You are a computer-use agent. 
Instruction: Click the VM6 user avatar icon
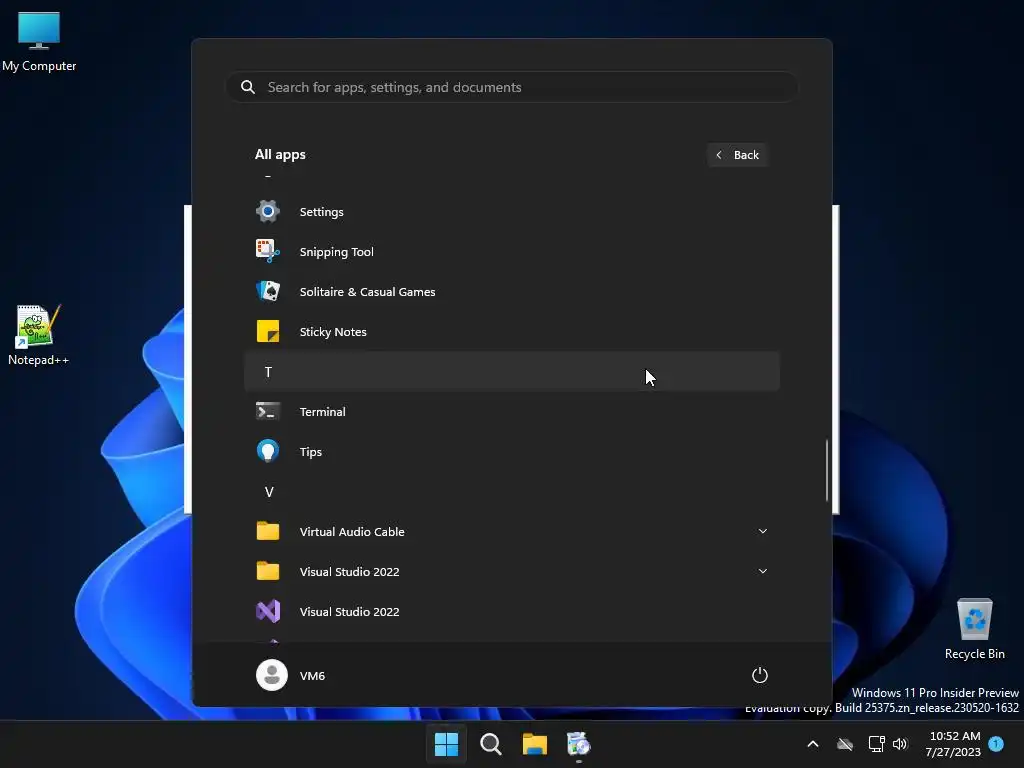point(272,675)
